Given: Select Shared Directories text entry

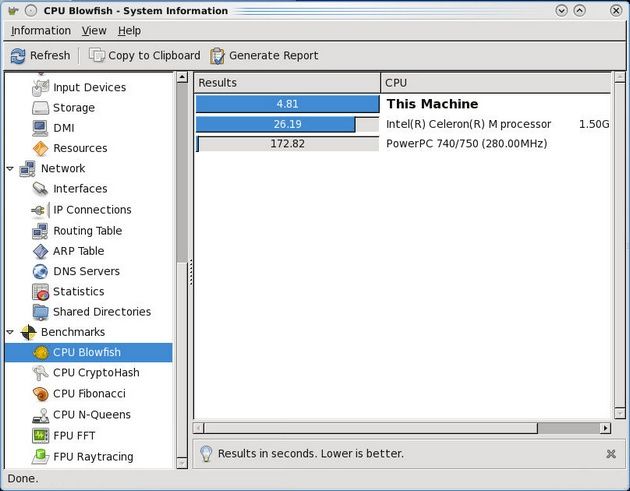Looking at the screenshot, I should (x=102, y=312).
